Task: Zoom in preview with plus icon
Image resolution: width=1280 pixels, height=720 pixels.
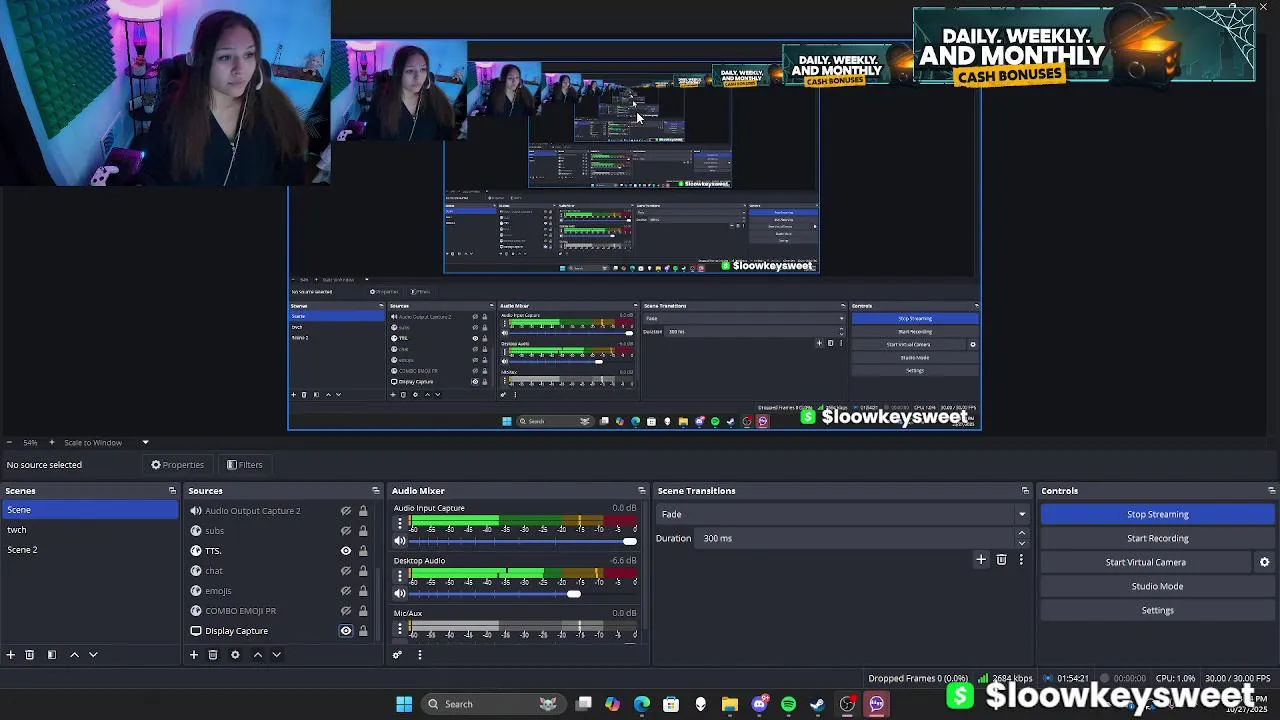Action: (52, 442)
